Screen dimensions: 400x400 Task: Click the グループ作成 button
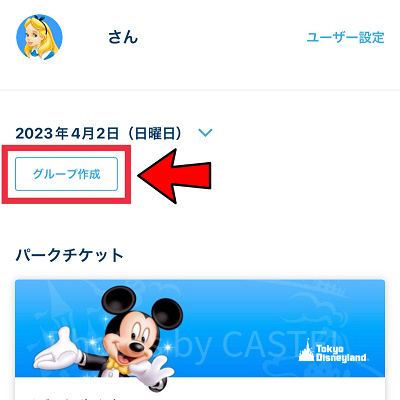pos(66,174)
